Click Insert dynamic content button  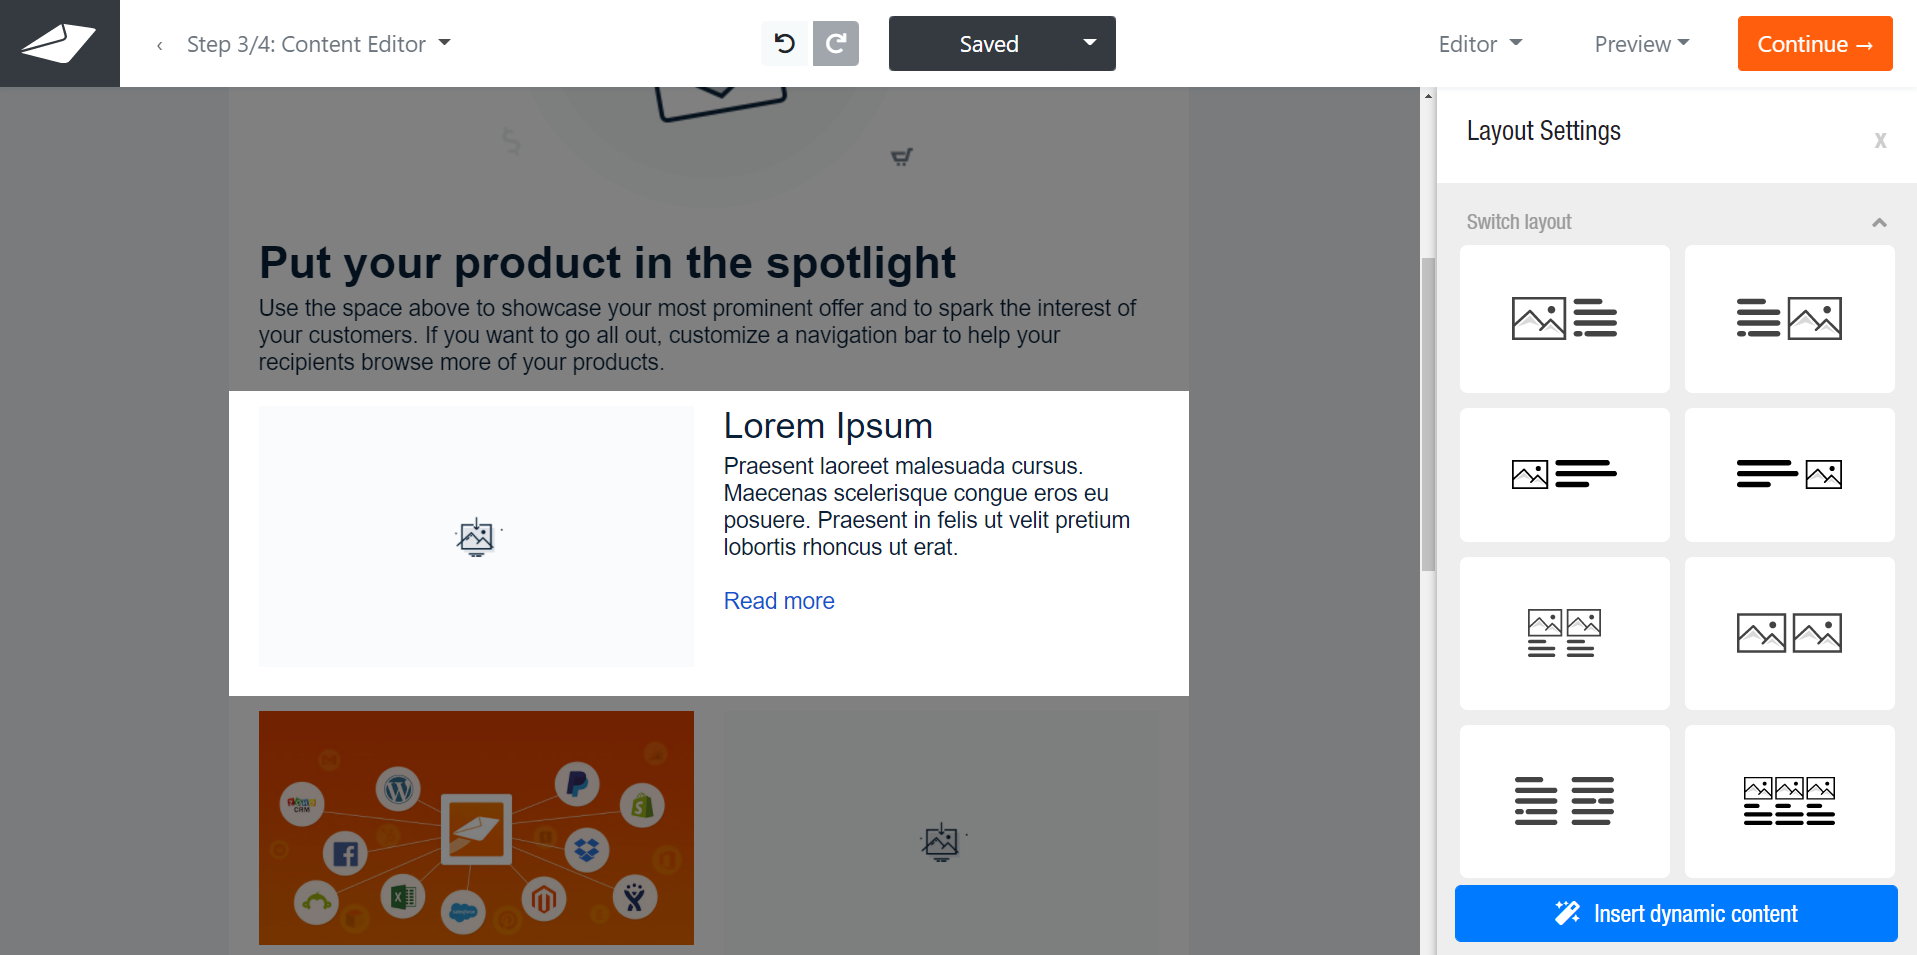pyautogui.click(x=1676, y=913)
